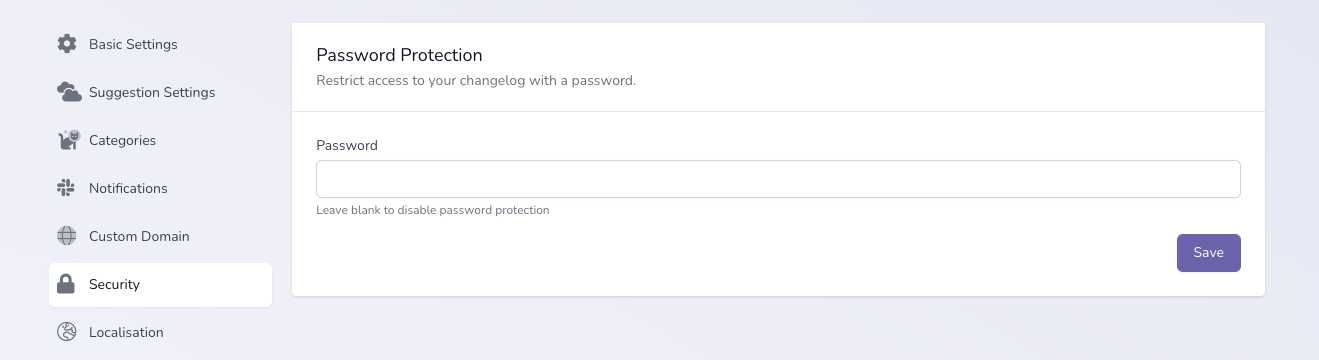Select the Security sidebar entry

tap(160, 285)
